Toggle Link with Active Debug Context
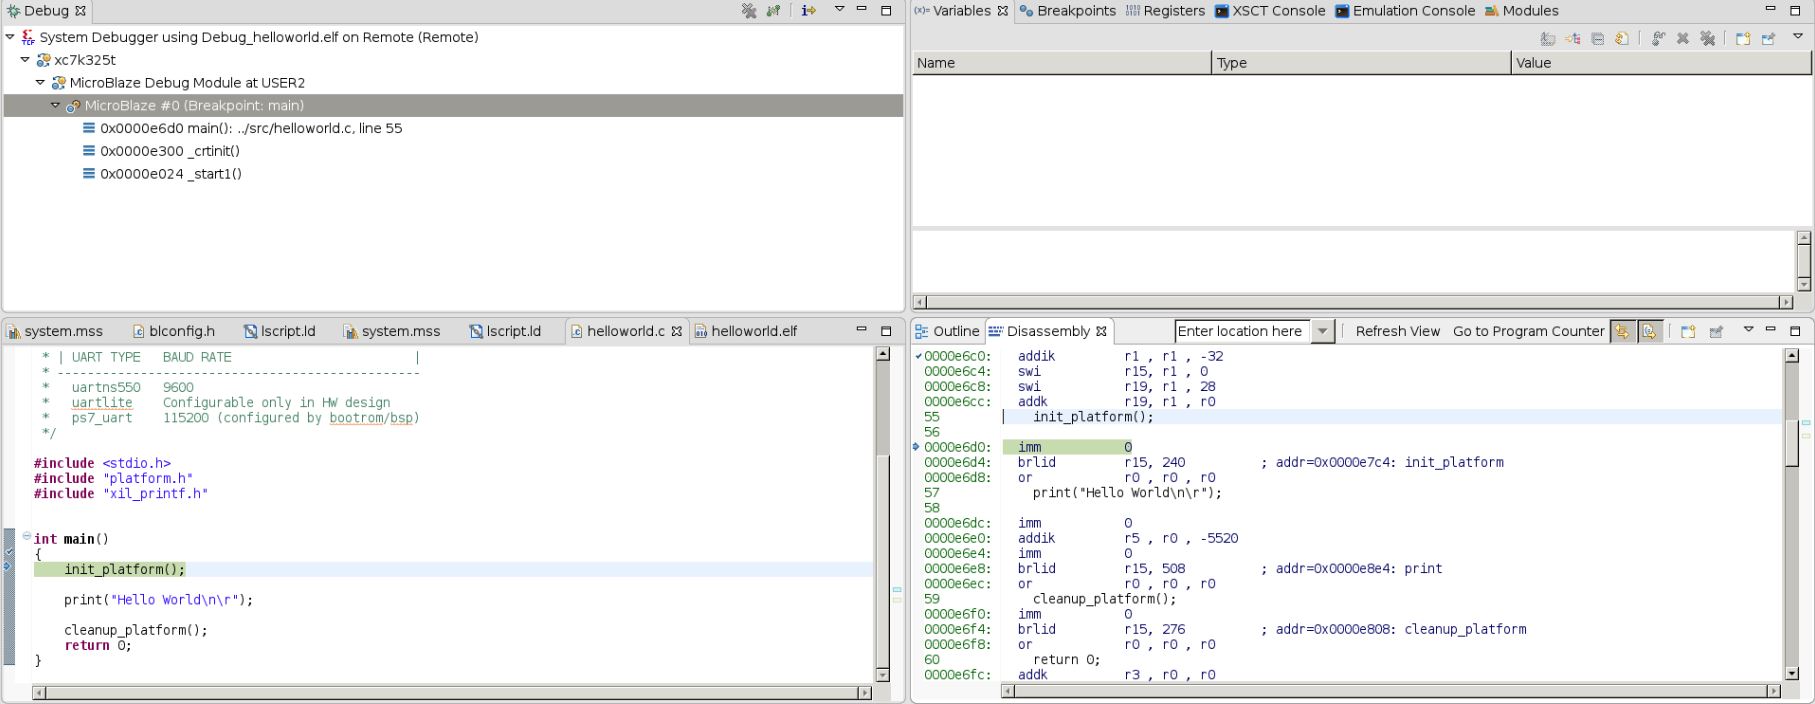Screen dimensions: 1815x704 pos(1620,332)
